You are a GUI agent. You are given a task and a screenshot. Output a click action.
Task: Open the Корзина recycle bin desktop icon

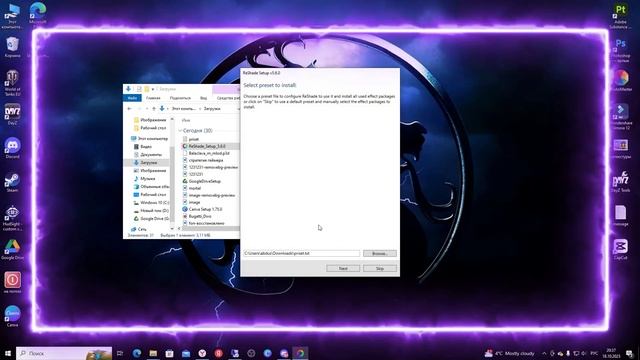pyautogui.click(x=13, y=47)
